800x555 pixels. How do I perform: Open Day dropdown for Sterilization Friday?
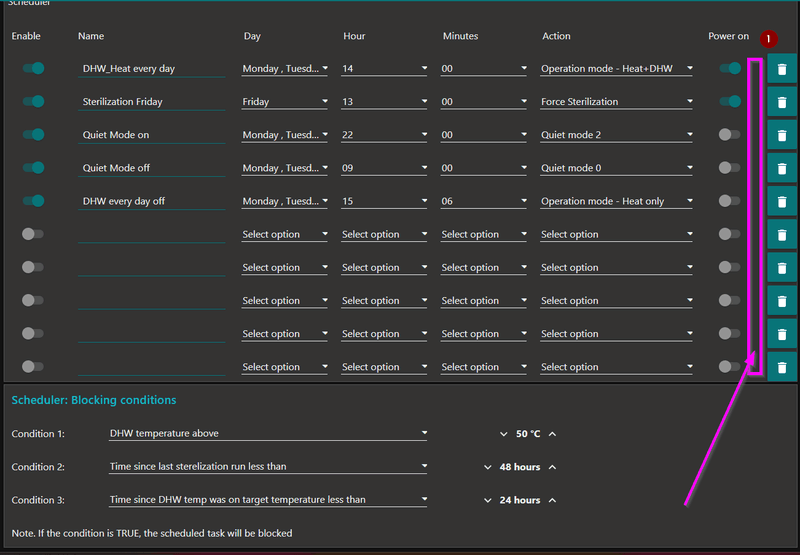284,102
